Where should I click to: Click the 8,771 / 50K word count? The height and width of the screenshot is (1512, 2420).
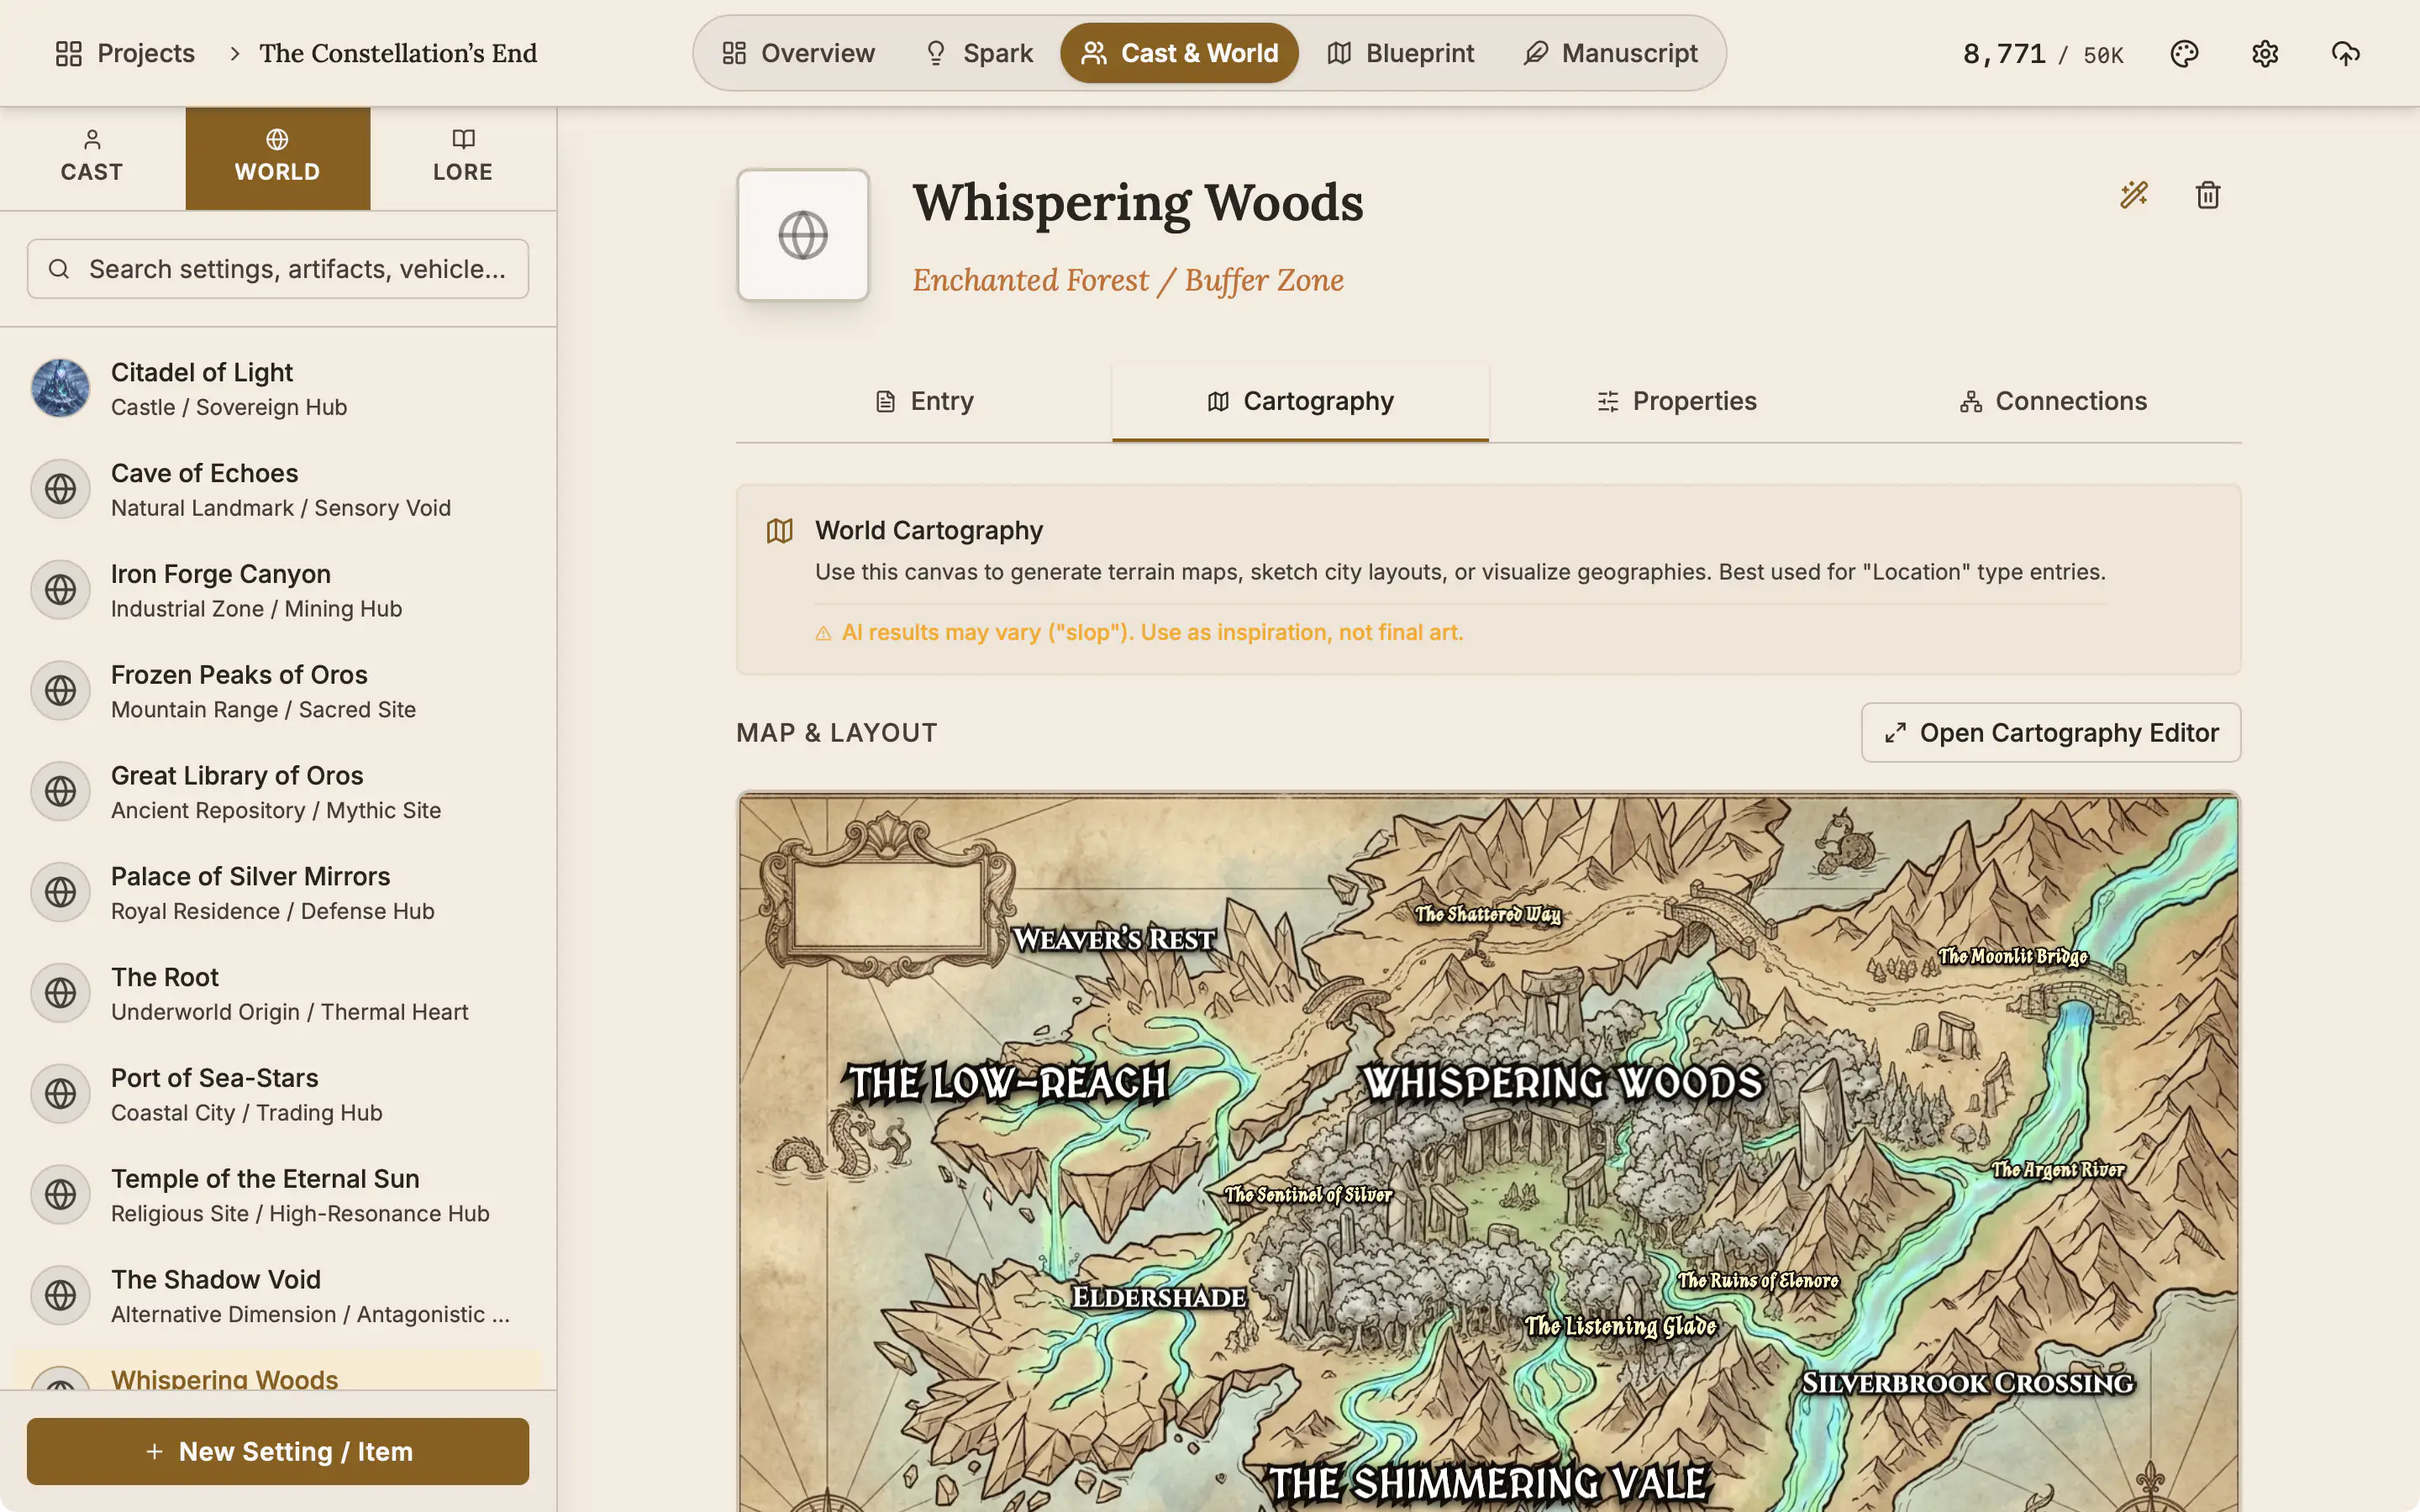point(2043,54)
